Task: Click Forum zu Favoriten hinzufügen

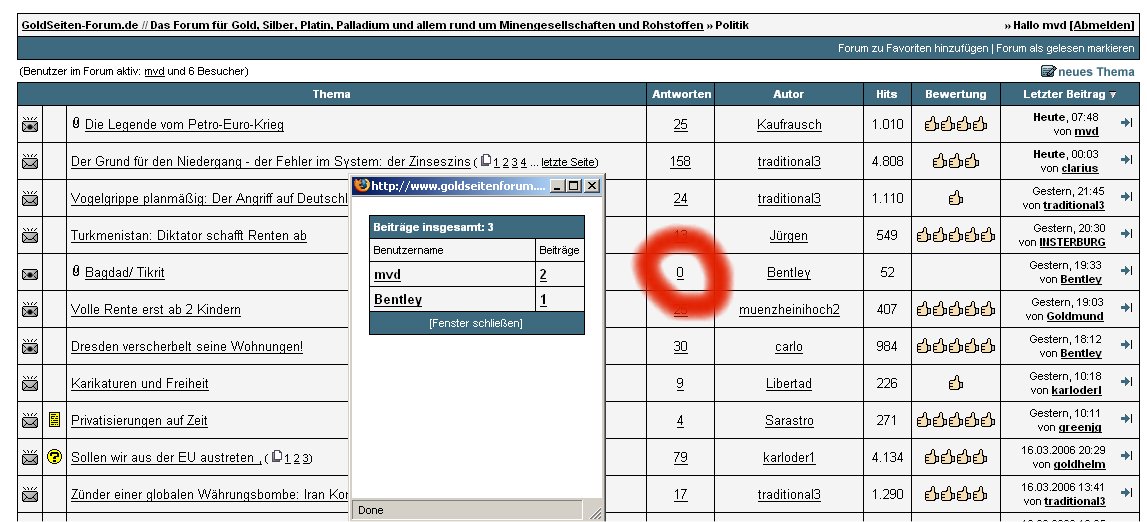Action: coord(913,48)
